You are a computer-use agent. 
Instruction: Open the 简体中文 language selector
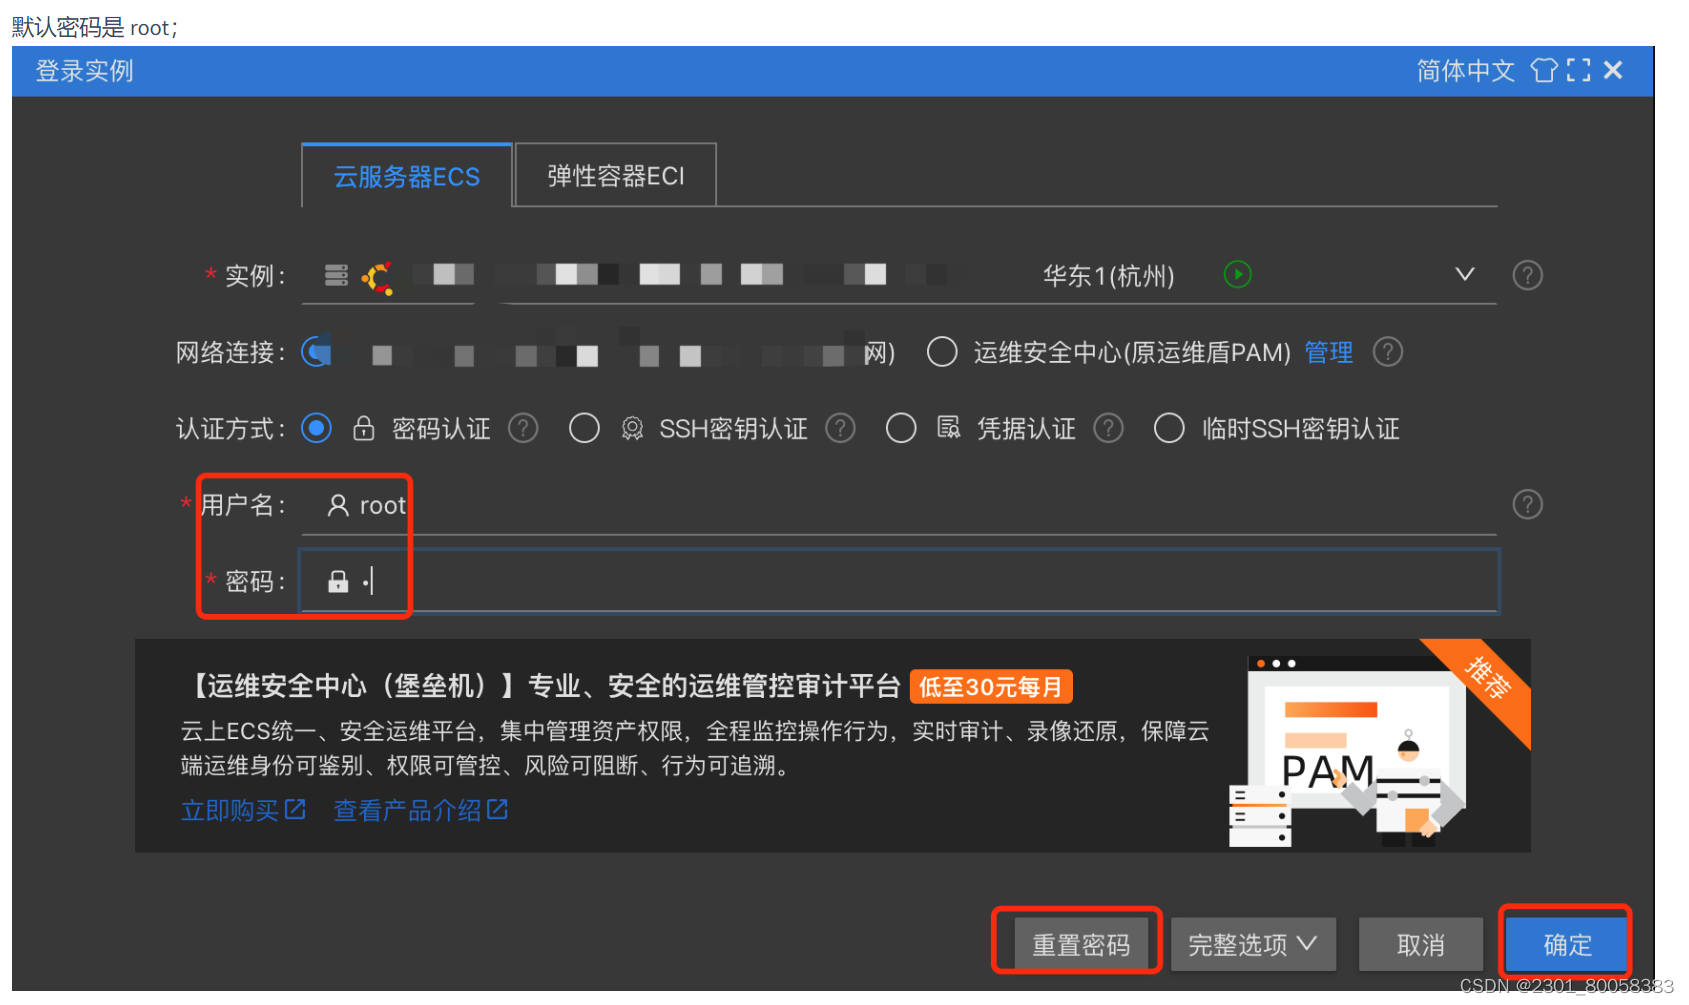click(1466, 71)
